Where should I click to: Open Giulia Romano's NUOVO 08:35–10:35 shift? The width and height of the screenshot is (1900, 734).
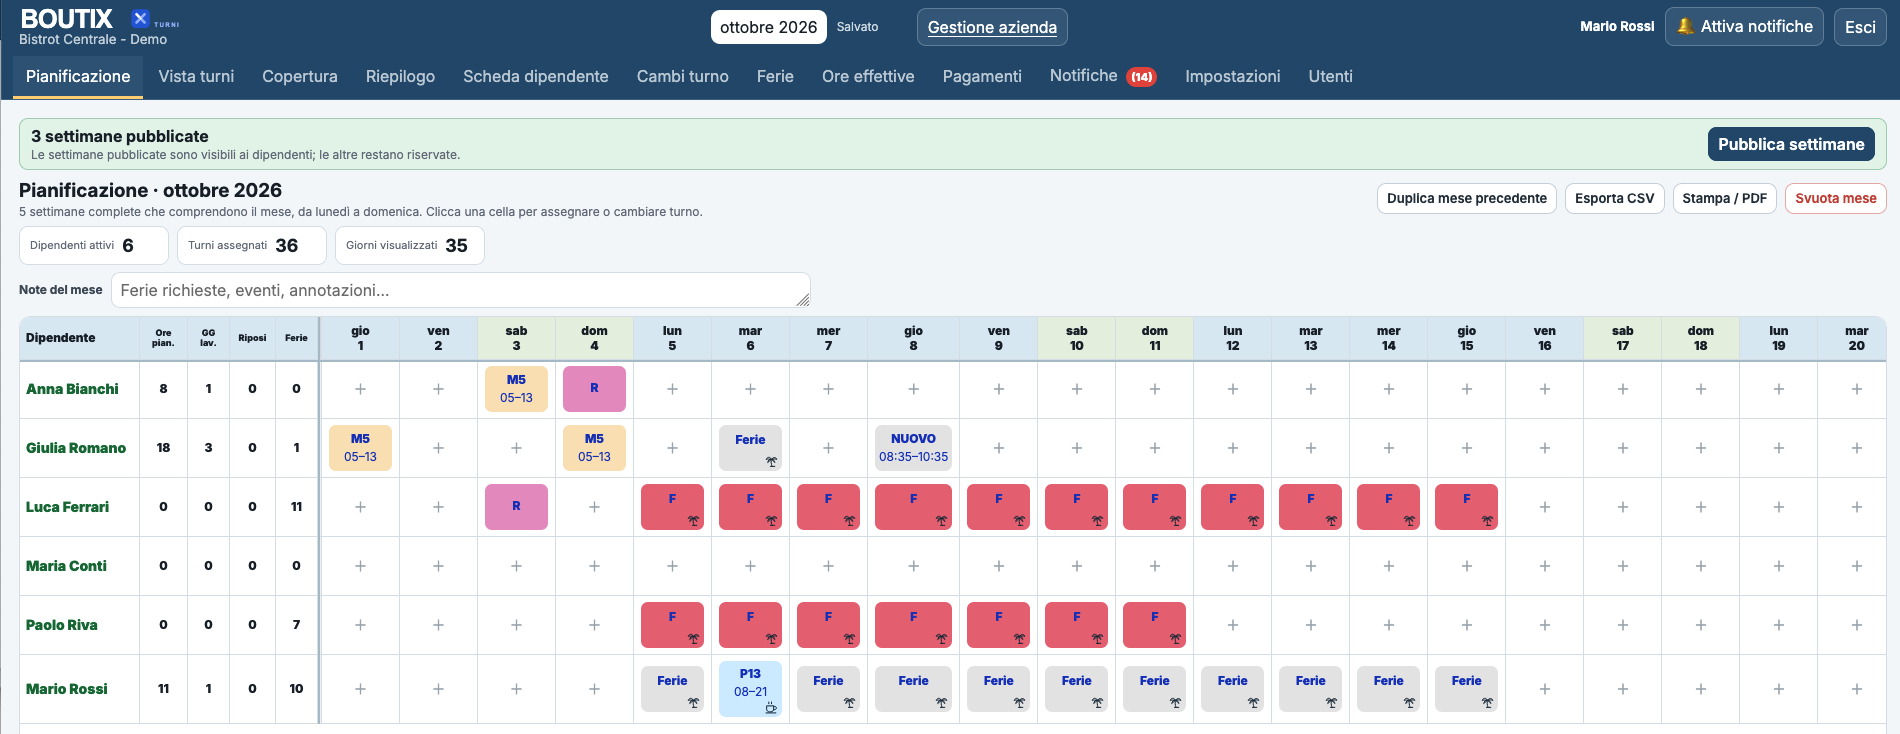point(913,448)
